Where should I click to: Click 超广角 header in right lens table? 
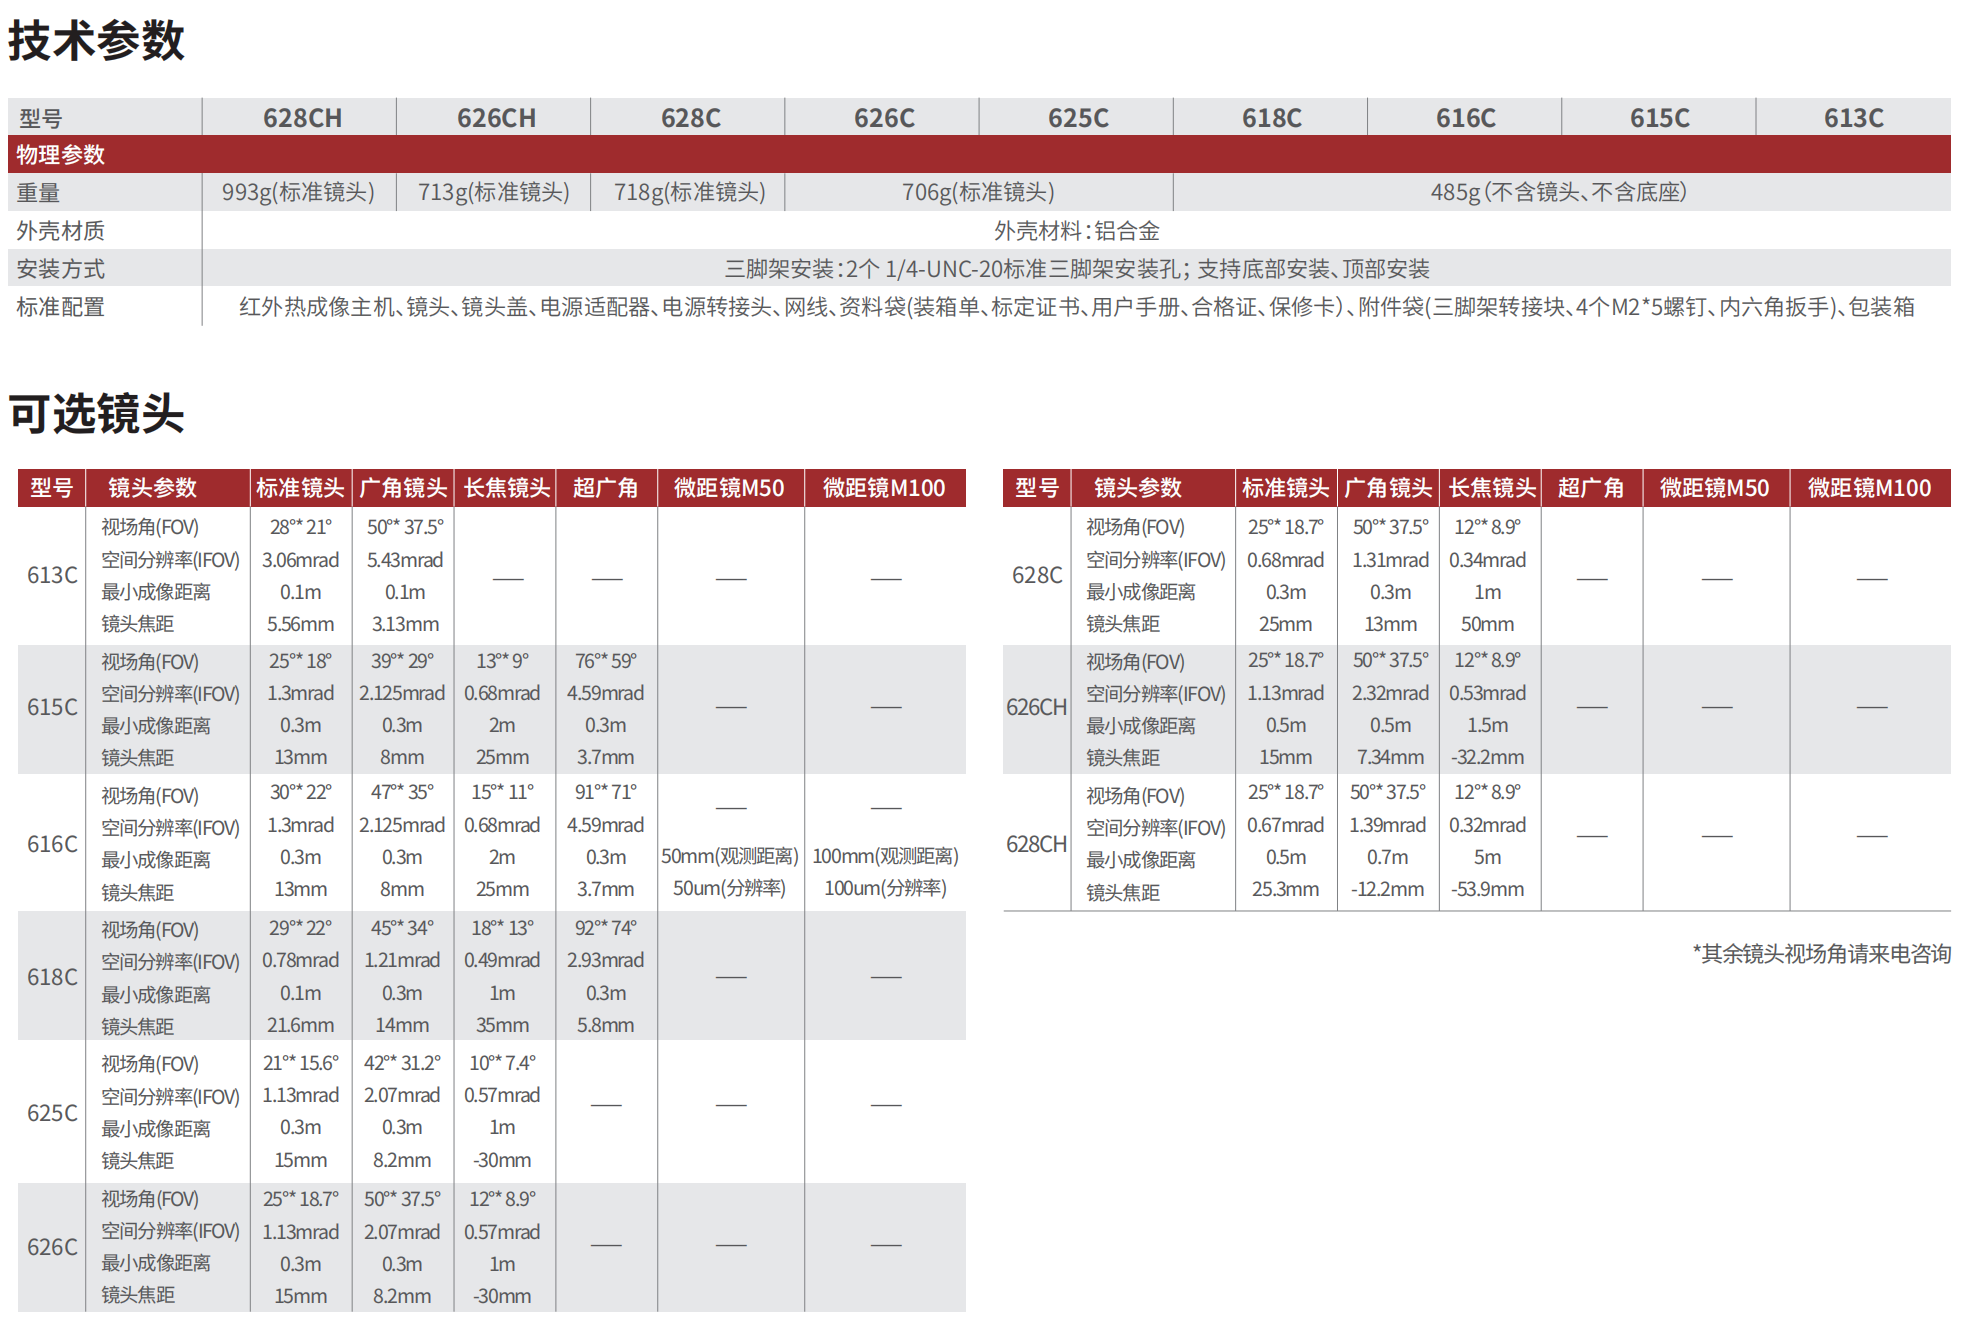(x=1591, y=488)
